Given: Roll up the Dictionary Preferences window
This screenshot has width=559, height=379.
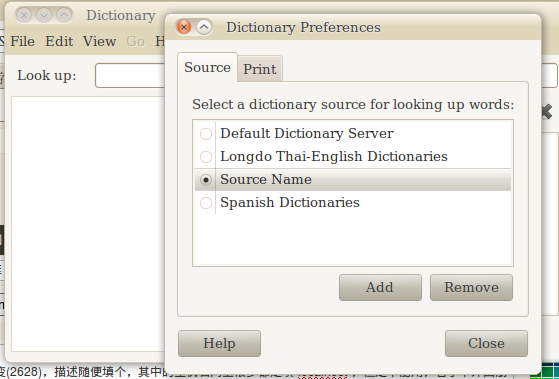Looking at the screenshot, I should (x=204, y=27).
